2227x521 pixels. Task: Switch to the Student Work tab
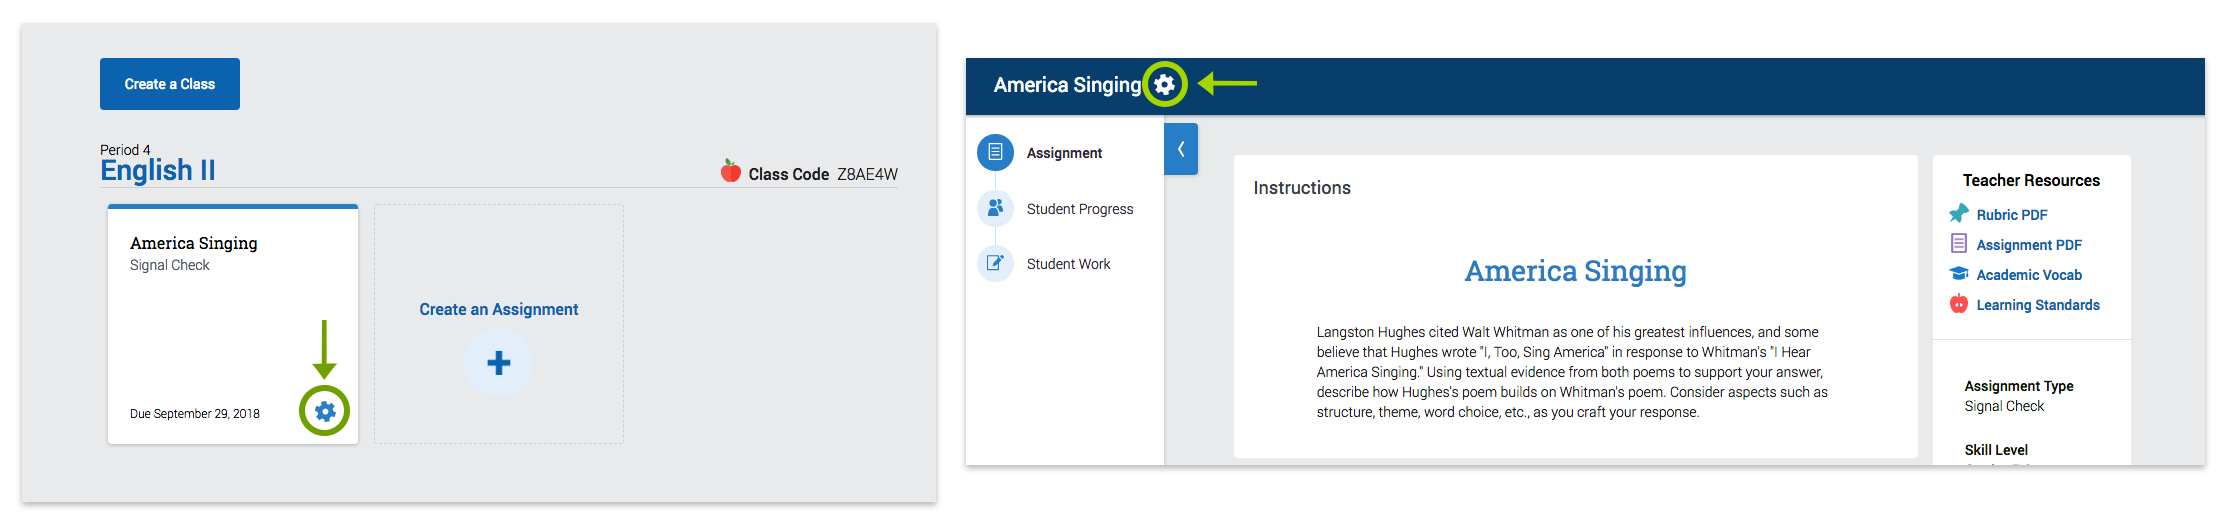click(1068, 264)
